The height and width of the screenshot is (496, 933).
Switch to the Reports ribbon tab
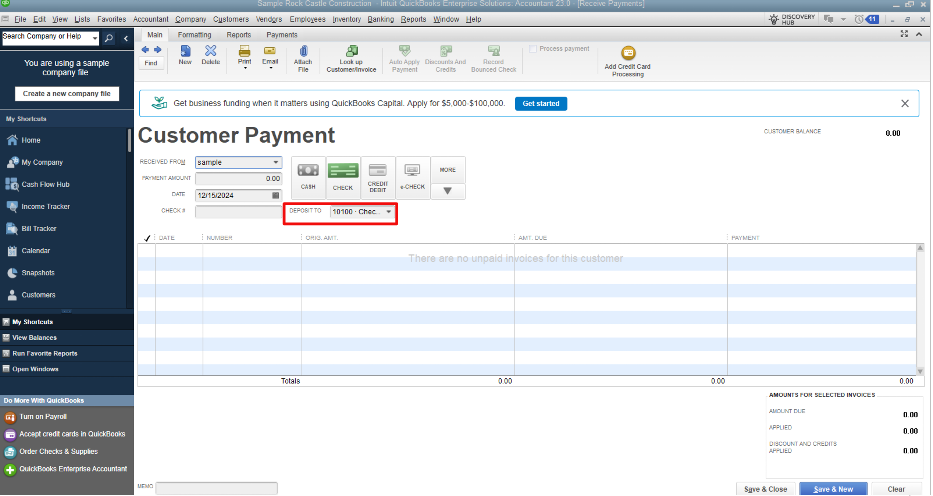point(239,35)
